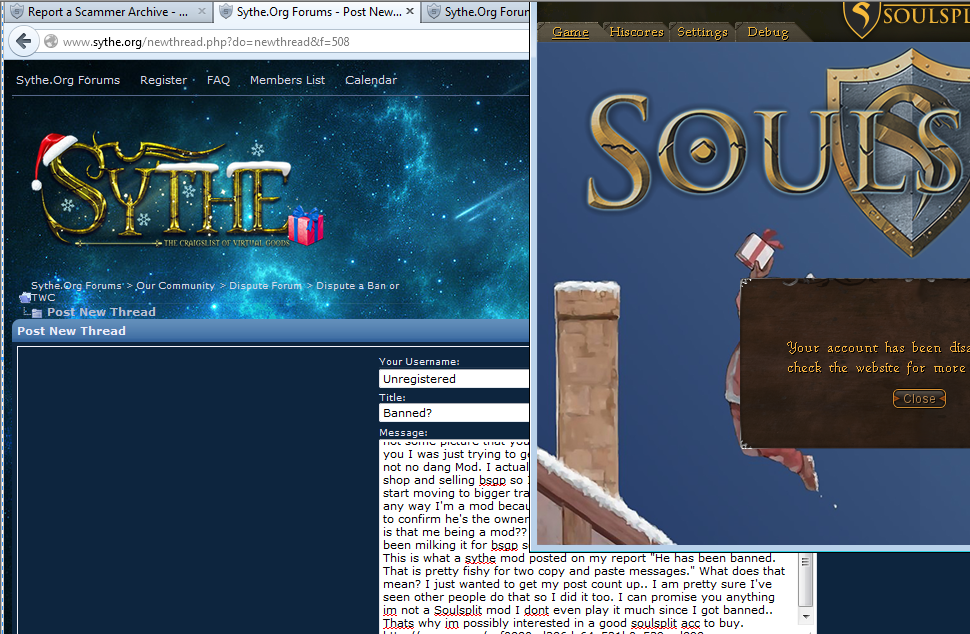Image resolution: width=970 pixels, height=634 pixels.
Task: Switch to the third Sythe.Org Forum tab
Action: coord(476,12)
